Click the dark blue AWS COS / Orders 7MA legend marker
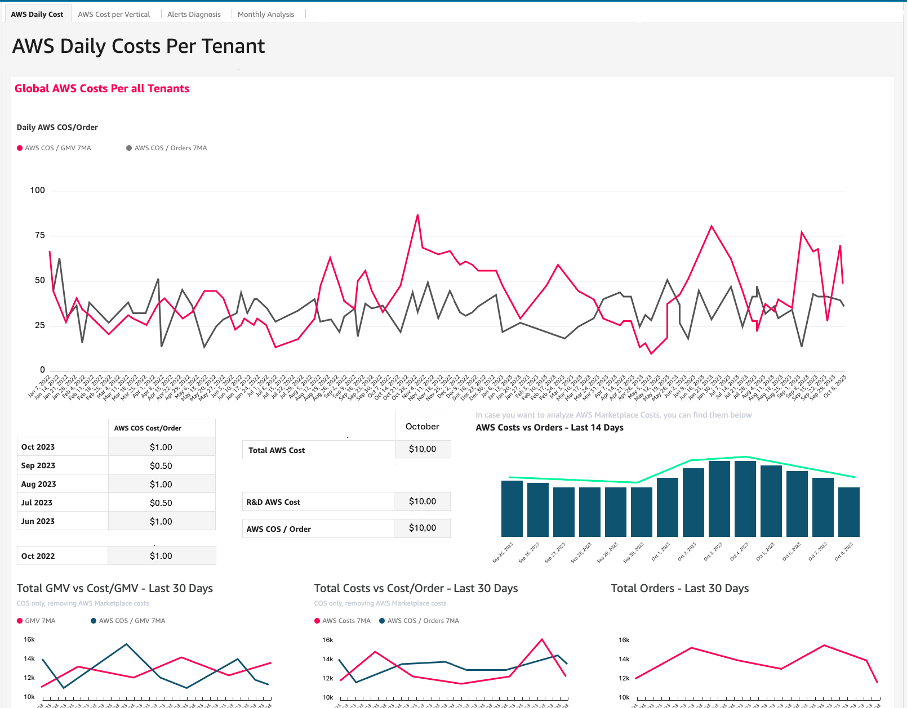This screenshot has width=908, height=708. click(x=380, y=621)
